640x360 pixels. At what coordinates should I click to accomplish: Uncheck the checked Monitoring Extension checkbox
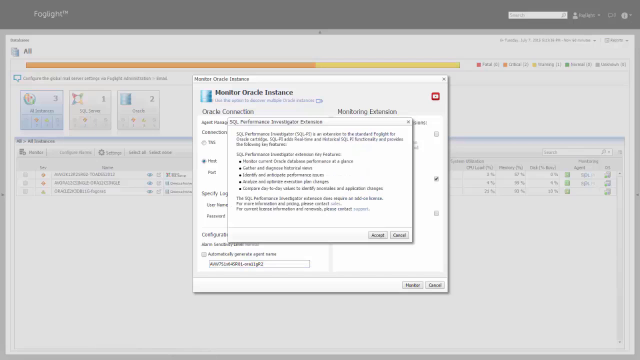coord(436,179)
